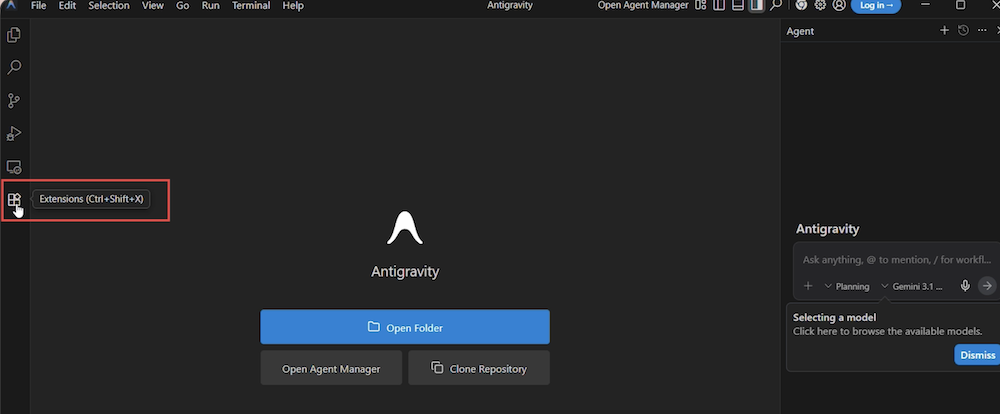The height and width of the screenshot is (414, 1000).
Task: Click the microphone icon in the agent input
Action: [x=965, y=286]
